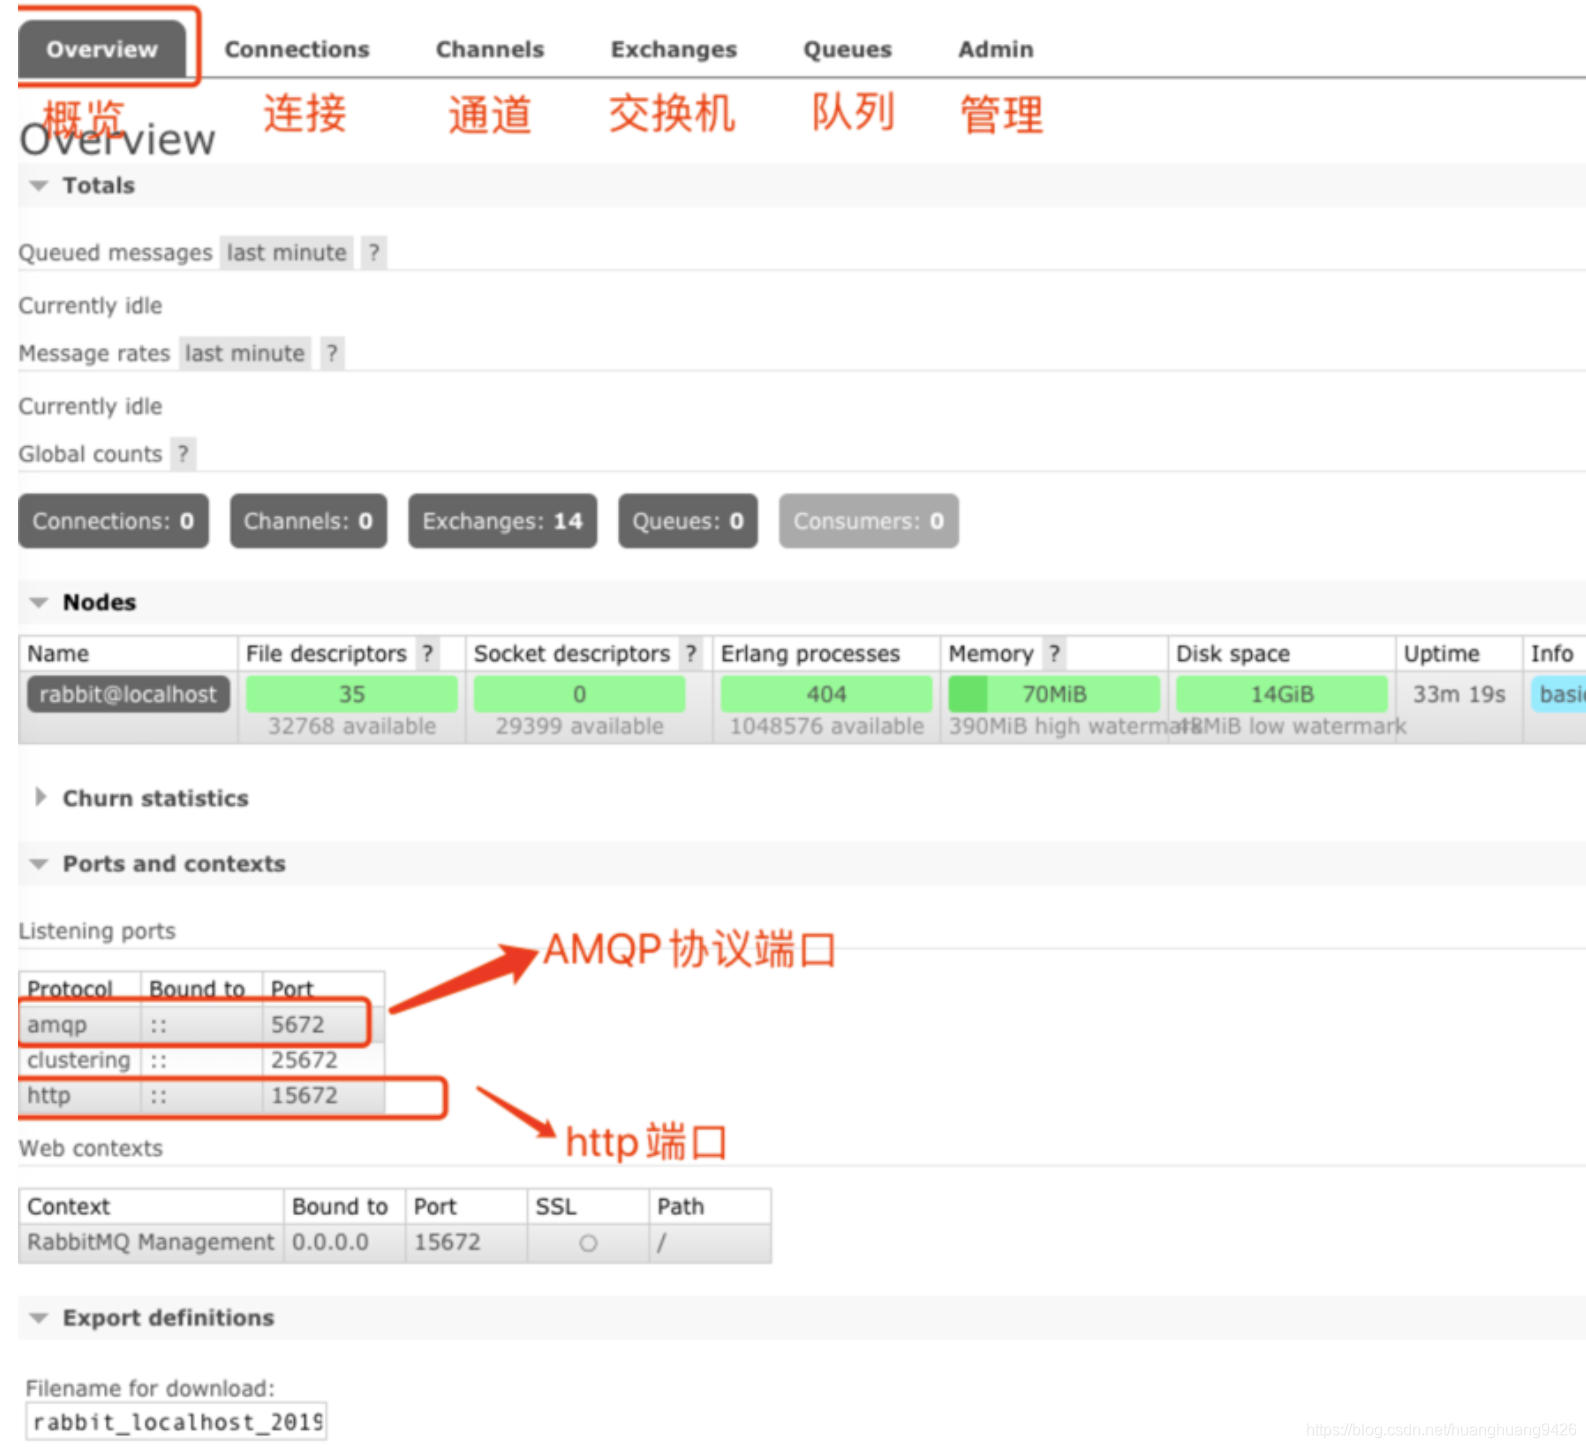Click the Consumers: 0 count button
The height and width of the screenshot is (1448, 1586).
869,521
